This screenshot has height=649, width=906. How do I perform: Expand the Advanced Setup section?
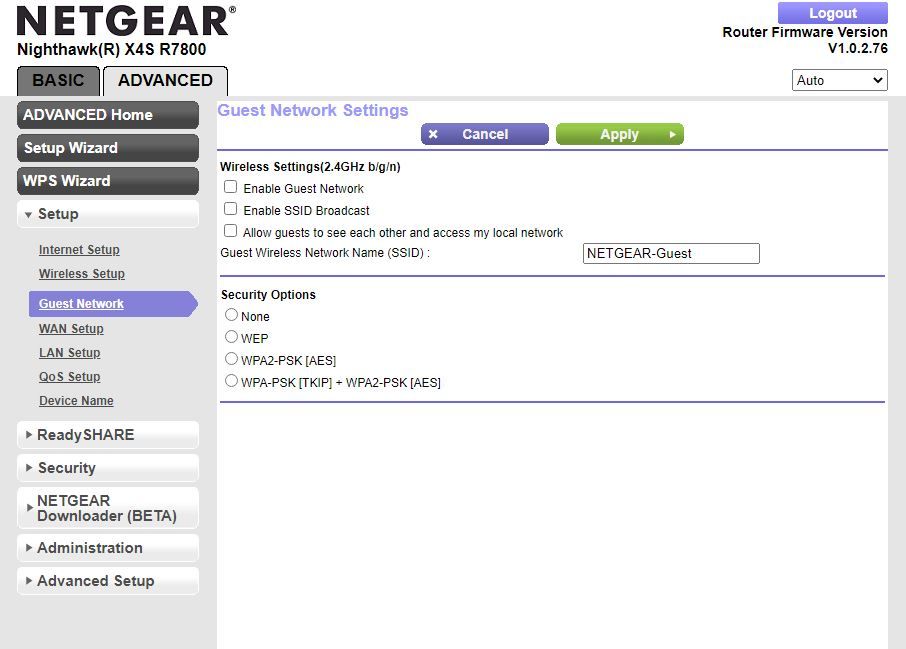pos(108,581)
